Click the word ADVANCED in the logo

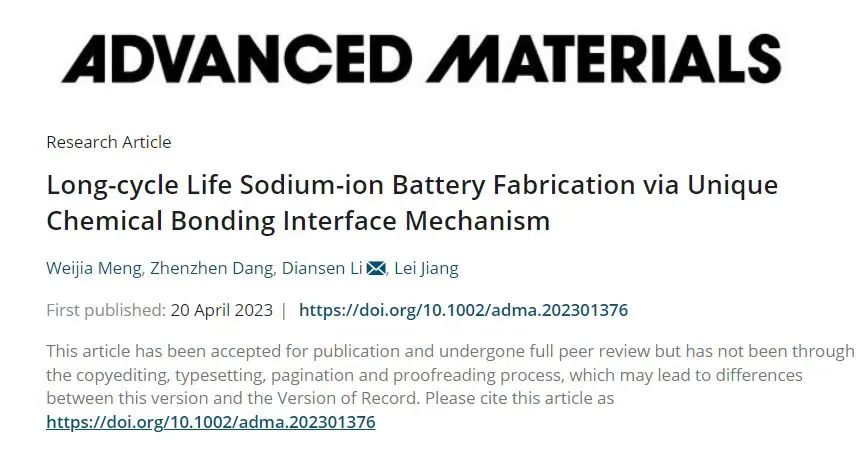237,59
